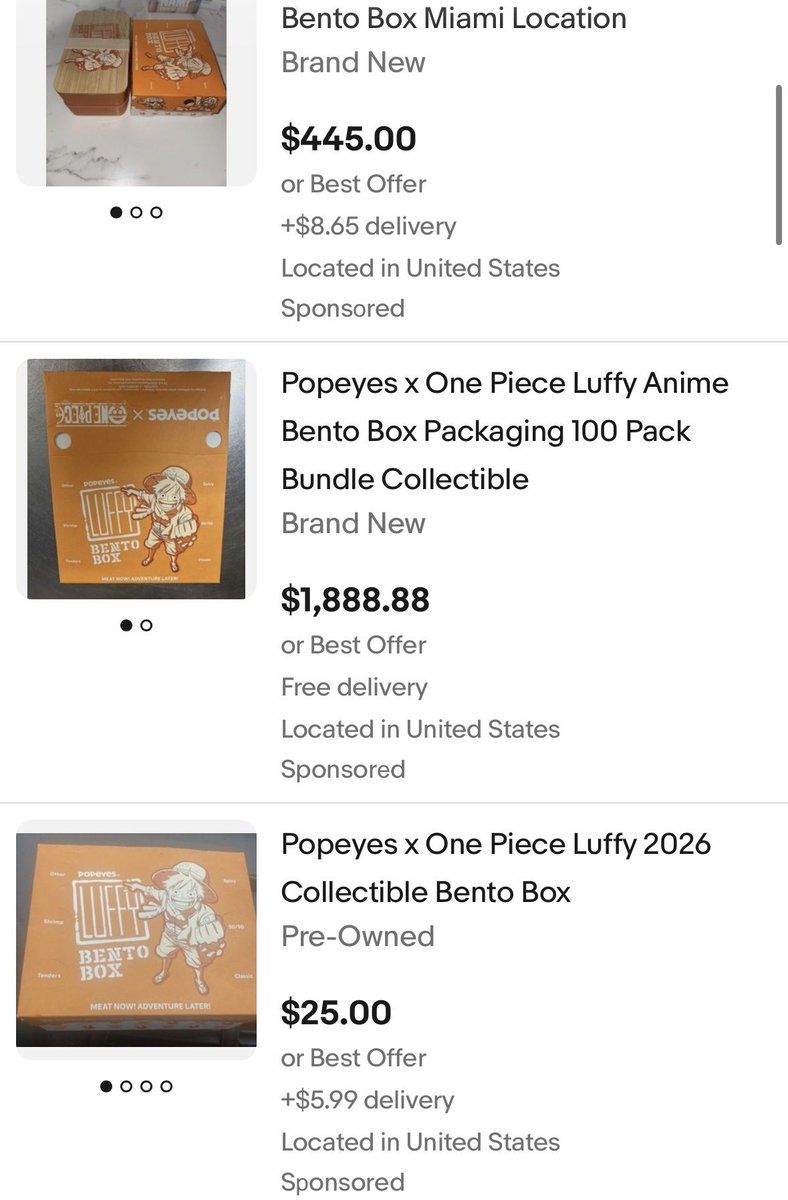Click the $445.00 price
The image size is (788, 1200).
[349, 139]
